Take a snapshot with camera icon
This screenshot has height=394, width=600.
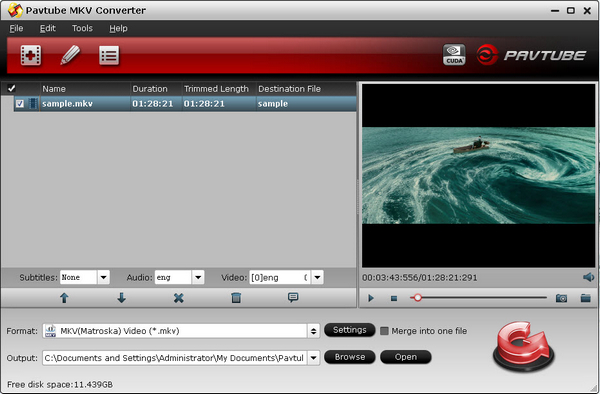click(561, 298)
